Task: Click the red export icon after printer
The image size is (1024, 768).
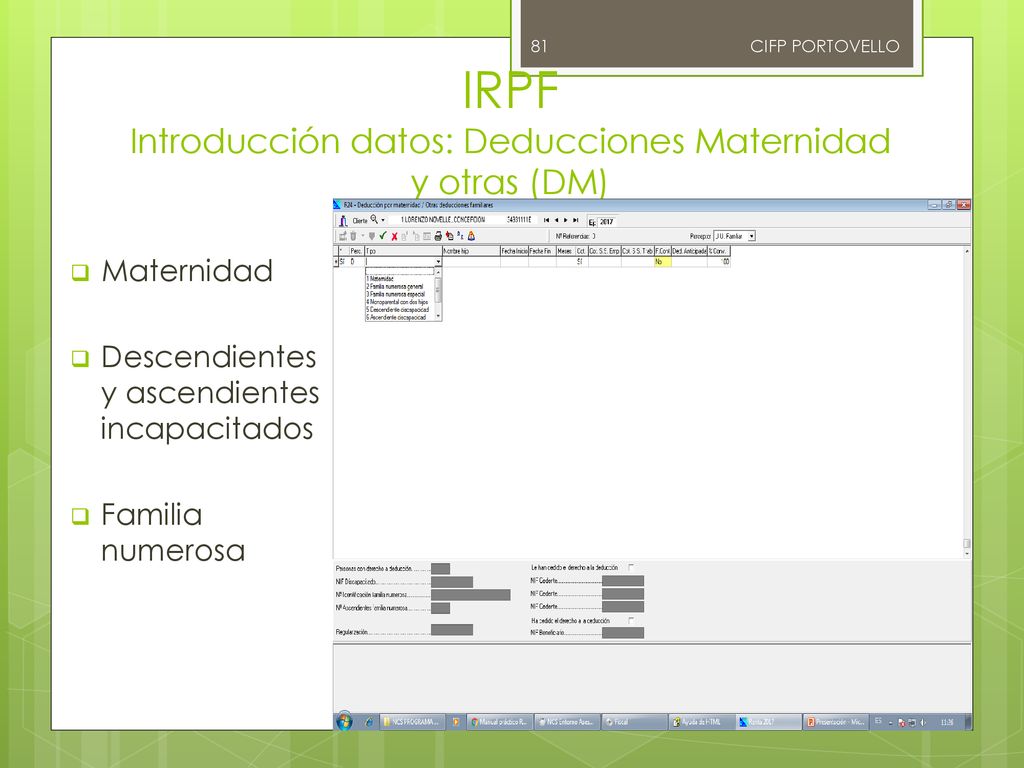Action: (x=449, y=236)
